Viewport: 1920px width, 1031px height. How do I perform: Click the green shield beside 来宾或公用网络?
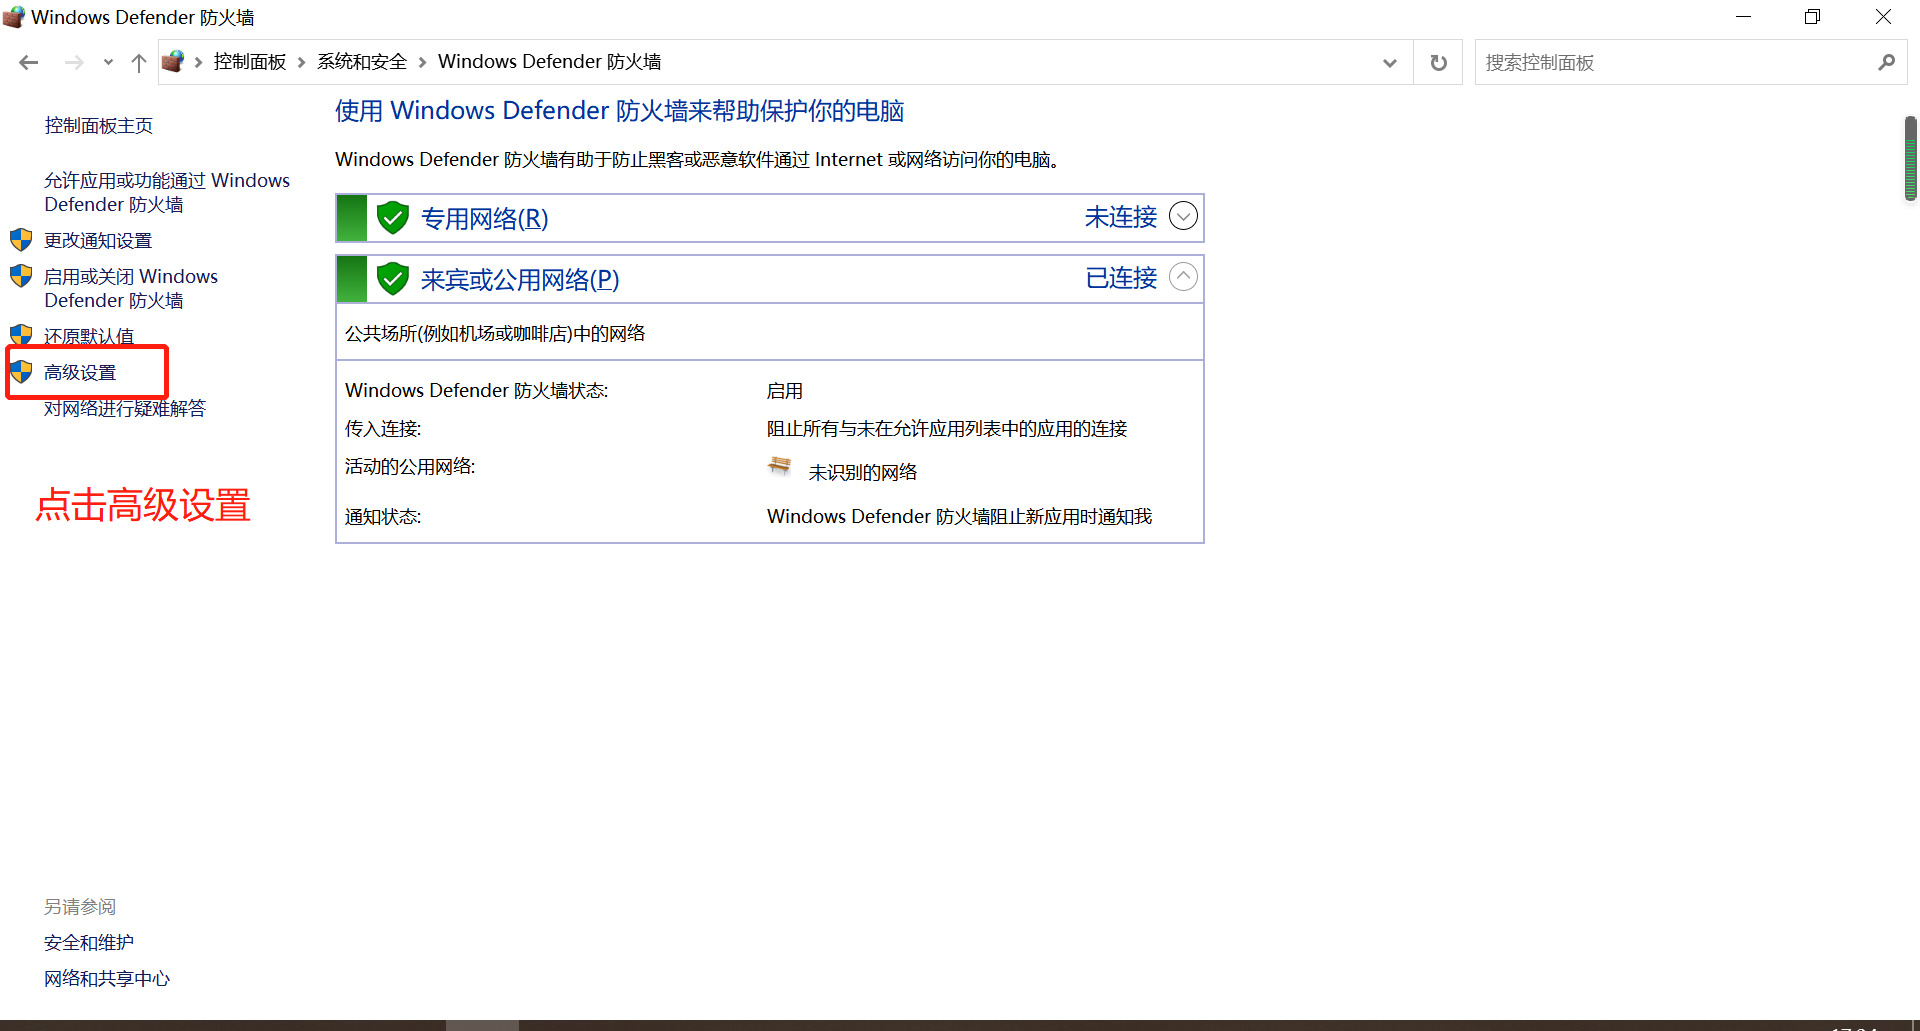tap(393, 279)
